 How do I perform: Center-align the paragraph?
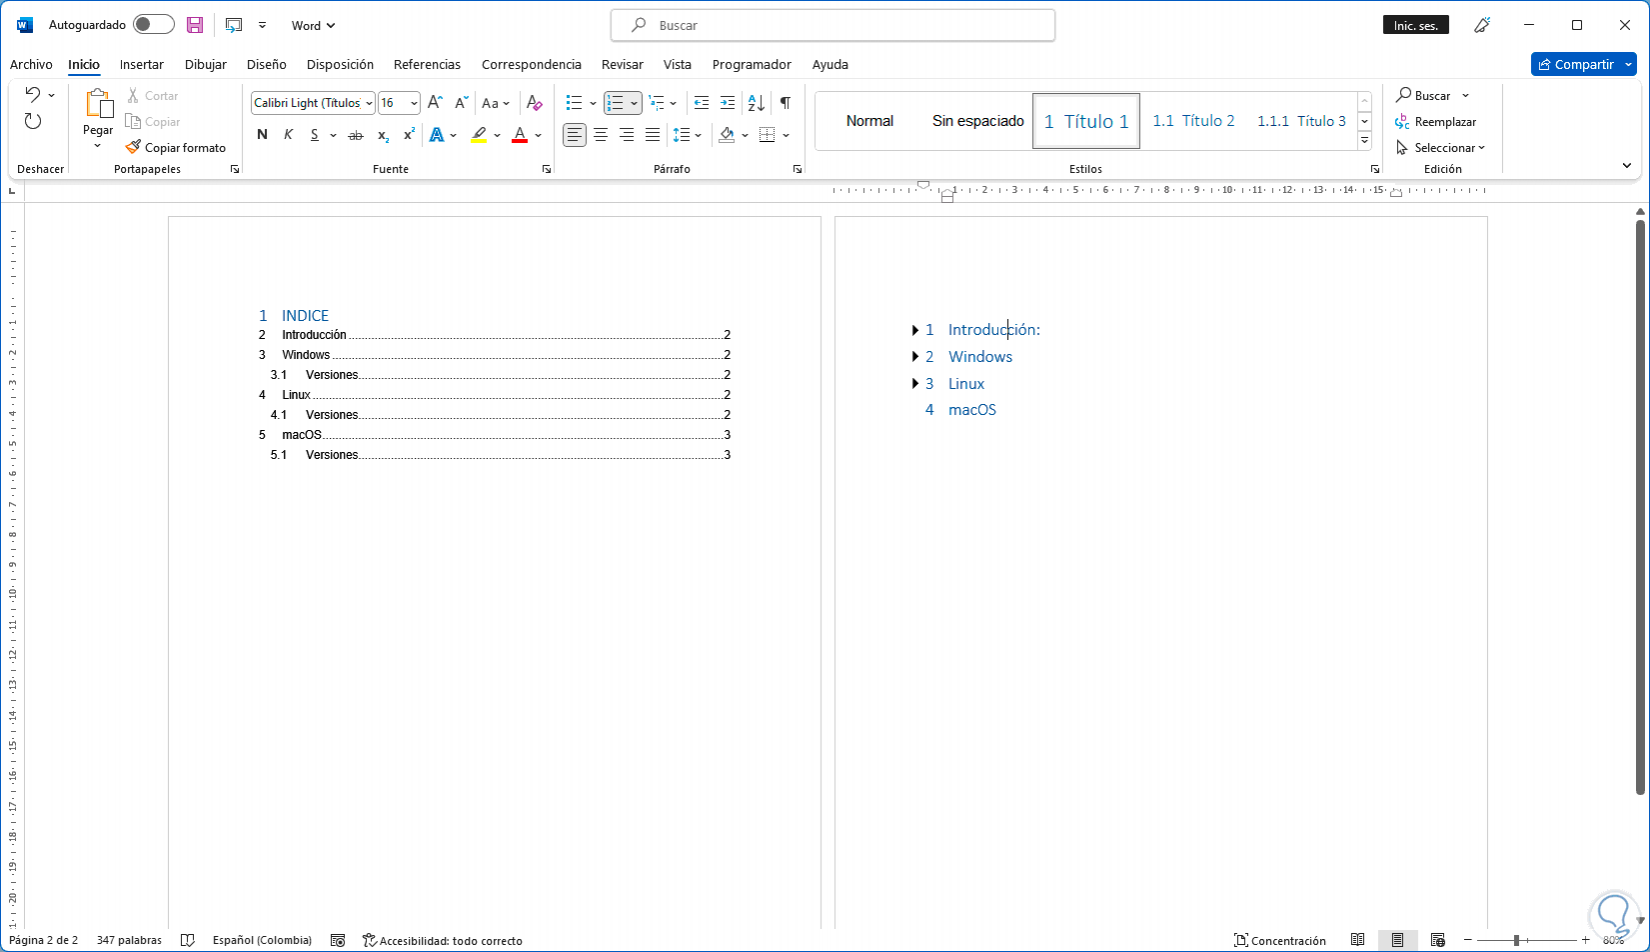(600, 135)
